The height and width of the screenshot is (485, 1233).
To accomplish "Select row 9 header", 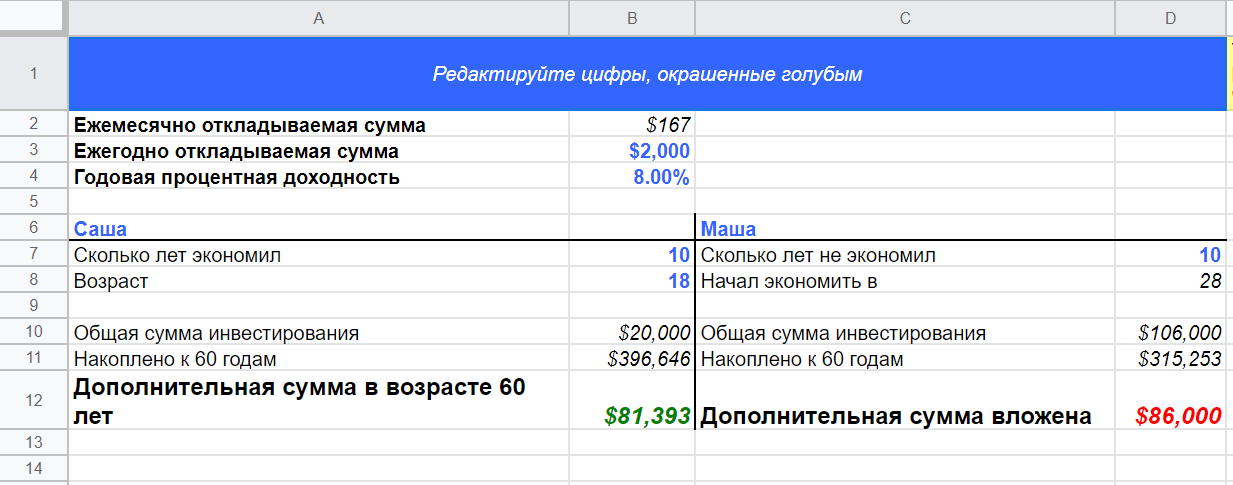I will pyautogui.click(x=33, y=306).
